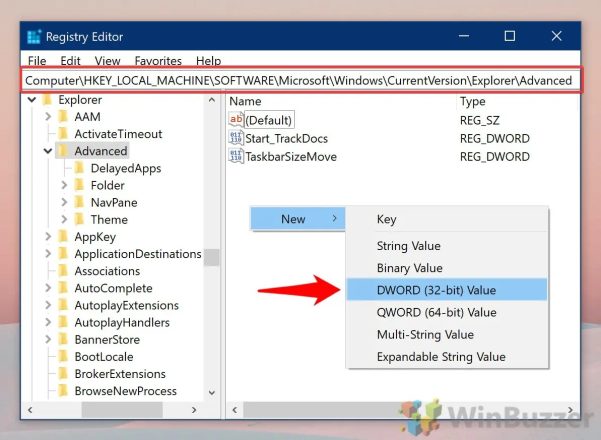
Task: Select the BootLocale key label
Action: pyautogui.click(x=104, y=356)
